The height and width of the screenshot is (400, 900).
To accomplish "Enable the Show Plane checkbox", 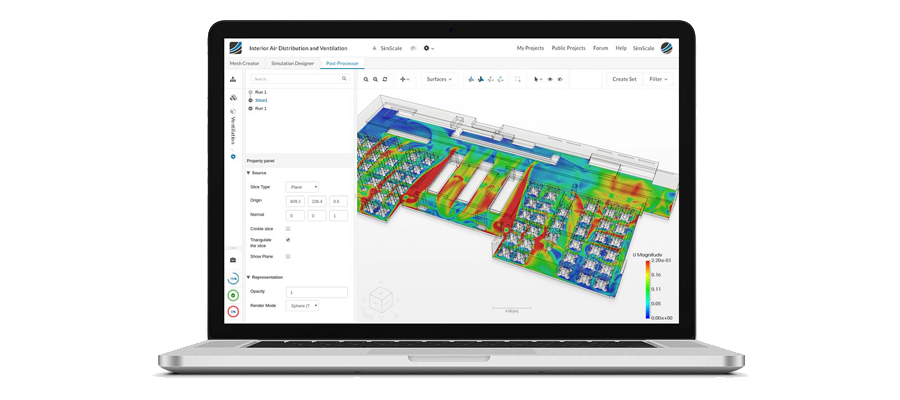I will [x=288, y=256].
